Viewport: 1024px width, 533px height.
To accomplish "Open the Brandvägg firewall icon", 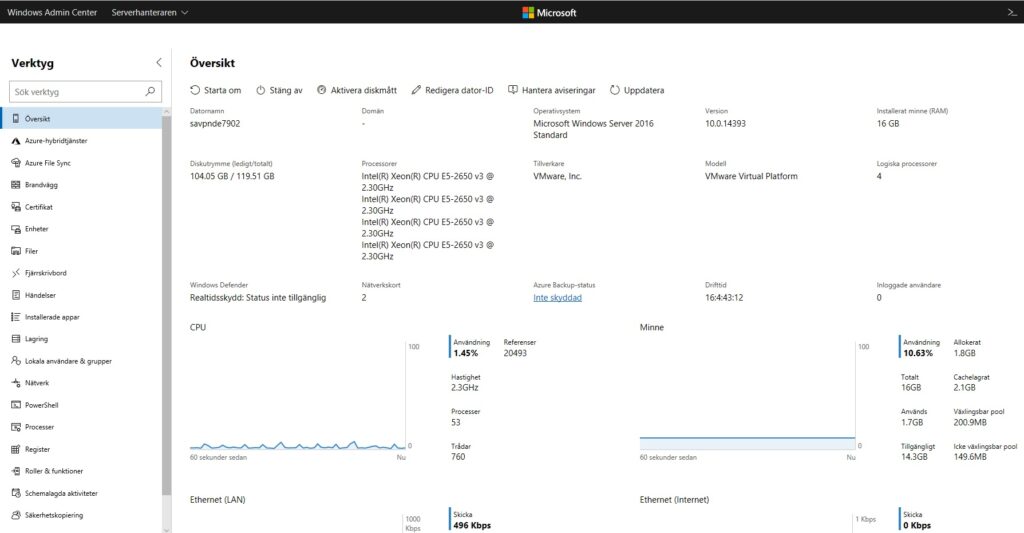I will [x=16, y=185].
